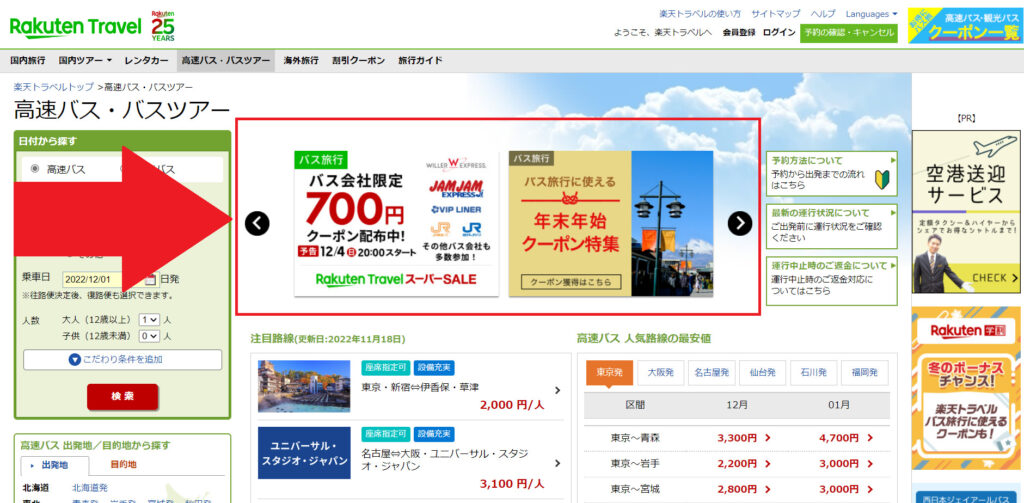Screen dimensions: 1024x503
Task: Switch to the 名古屋発 tab
Action: click(711, 372)
